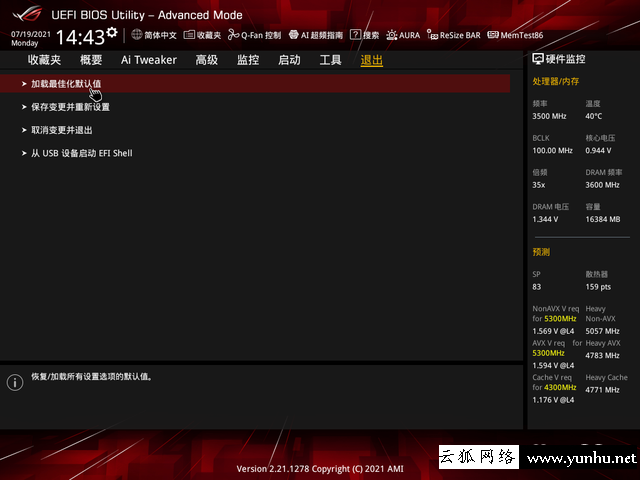
Task: Open AI 超频指南 brain icon
Action: (x=293, y=35)
